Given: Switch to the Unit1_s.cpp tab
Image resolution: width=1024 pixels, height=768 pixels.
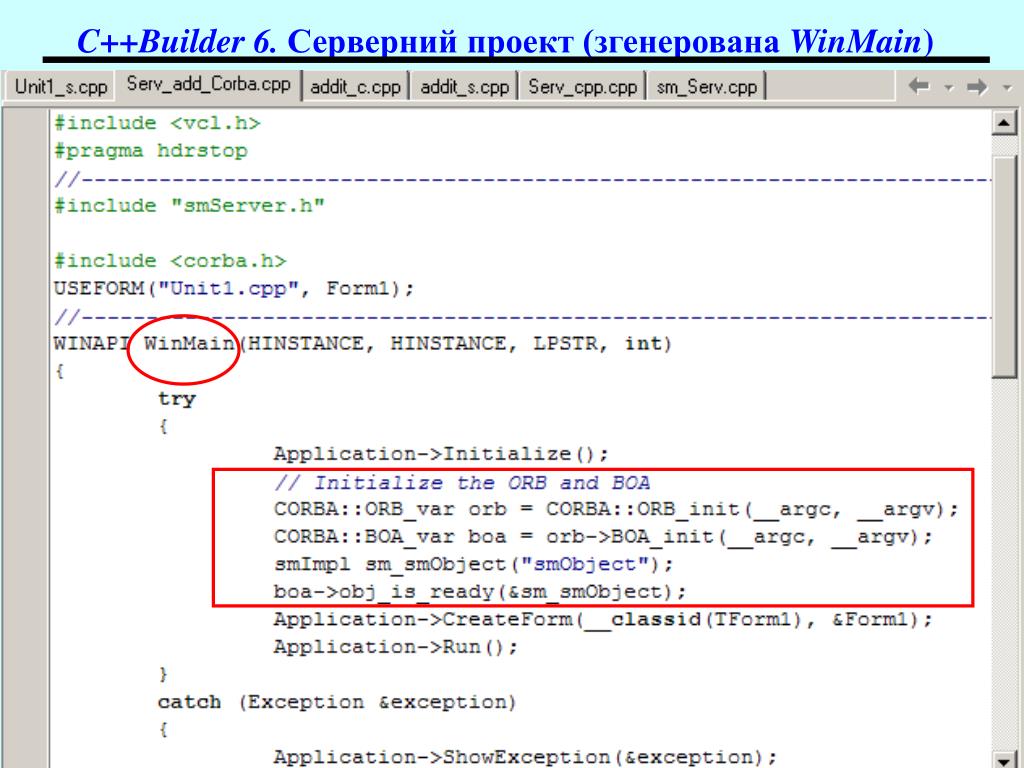Looking at the screenshot, I should (60, 86).
